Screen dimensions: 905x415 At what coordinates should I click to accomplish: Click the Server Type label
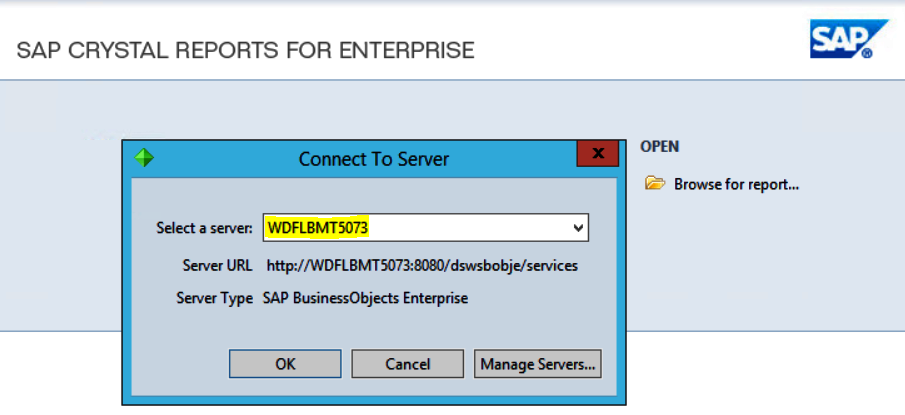[x=214, y=298]
